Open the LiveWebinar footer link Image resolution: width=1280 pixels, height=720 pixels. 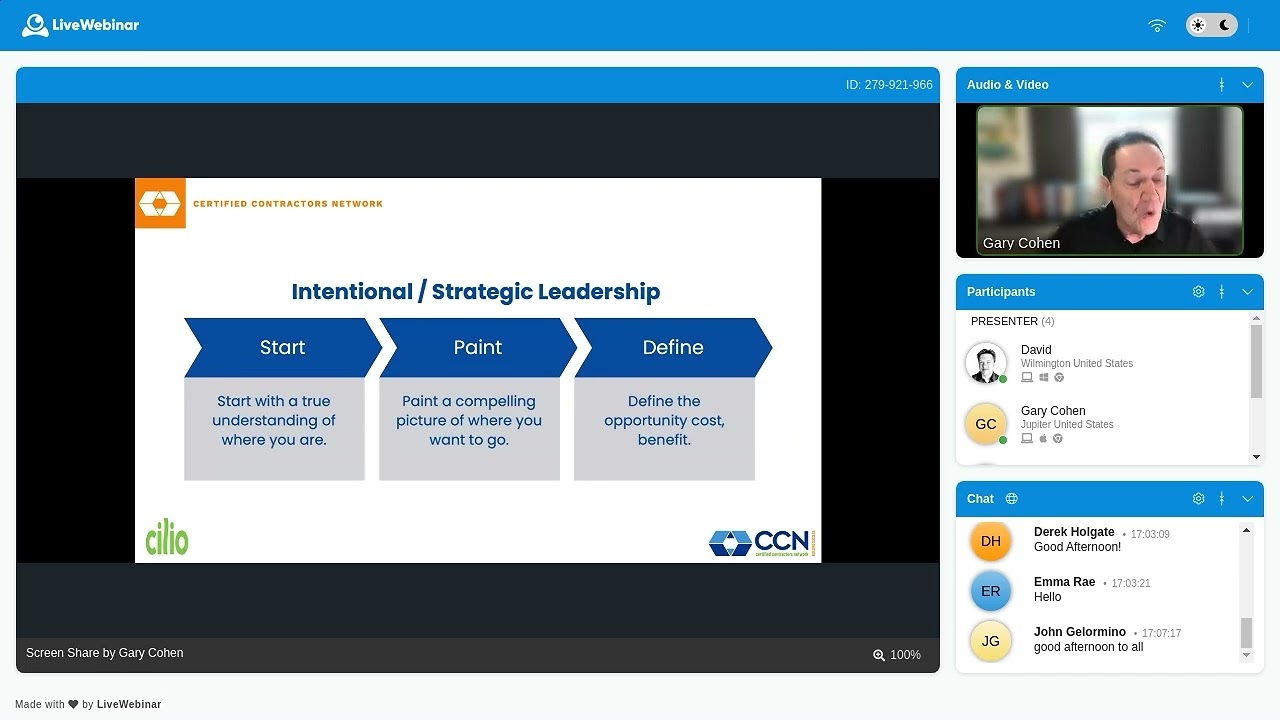pos(129,704)
